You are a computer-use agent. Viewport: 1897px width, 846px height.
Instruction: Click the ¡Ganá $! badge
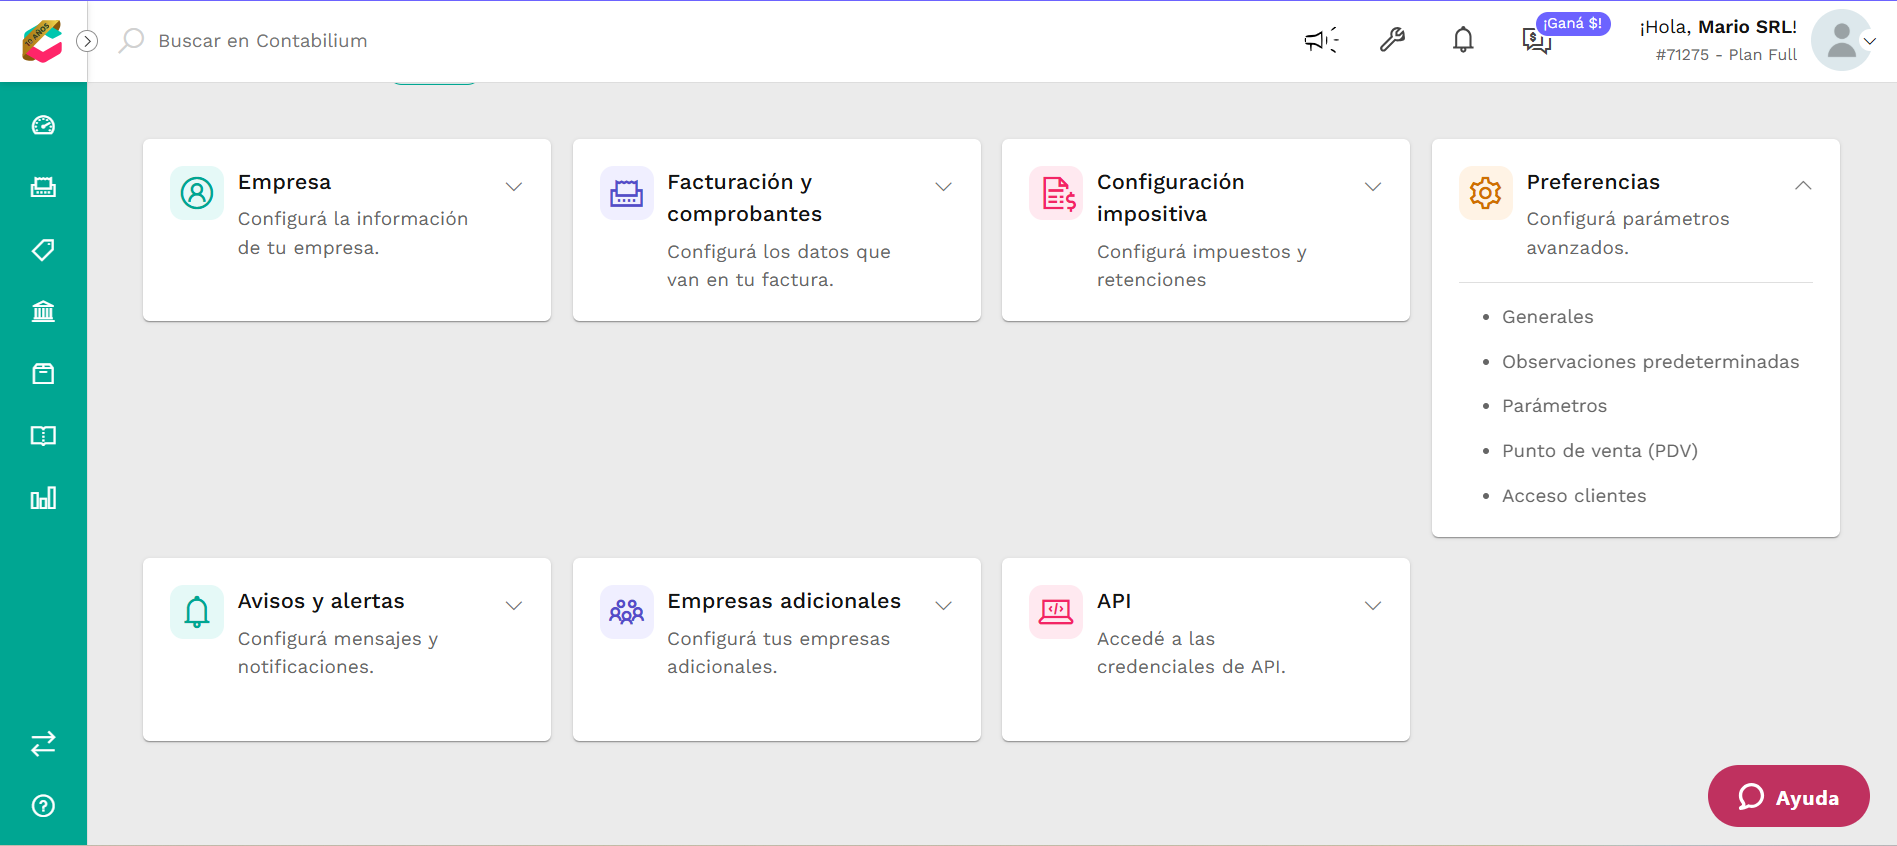(x=1573, y=23)
